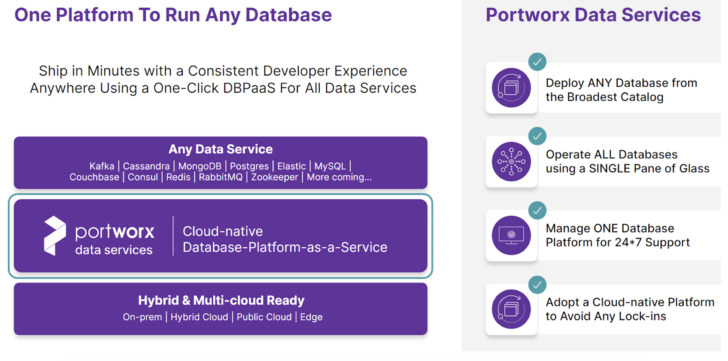Click the Adopt a Cloud-native Platform icon
This screenshot has width=728, height=361.
[511, 309]
